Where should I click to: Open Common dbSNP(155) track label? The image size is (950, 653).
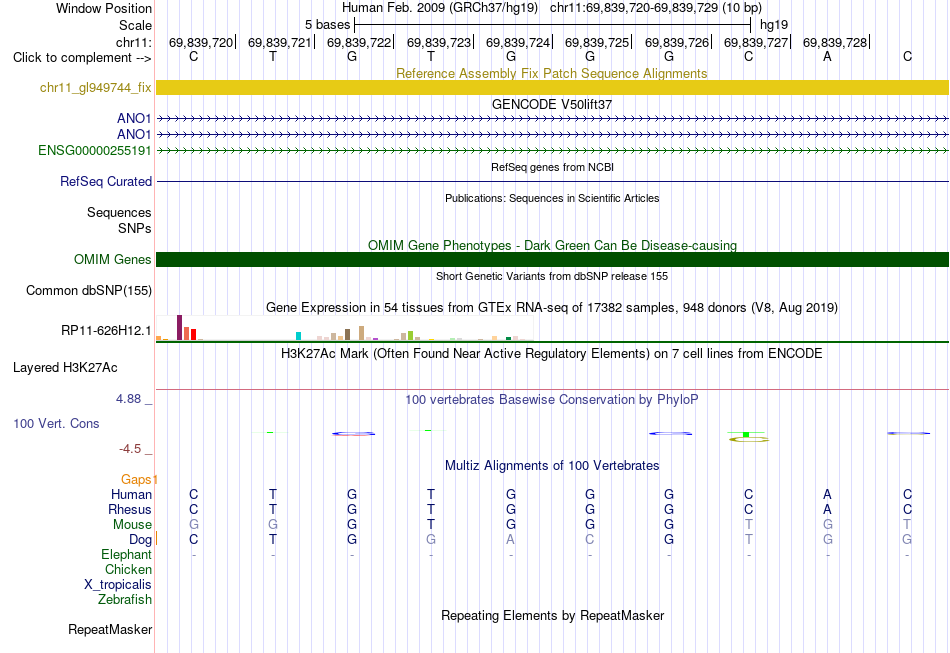(89, 291)
